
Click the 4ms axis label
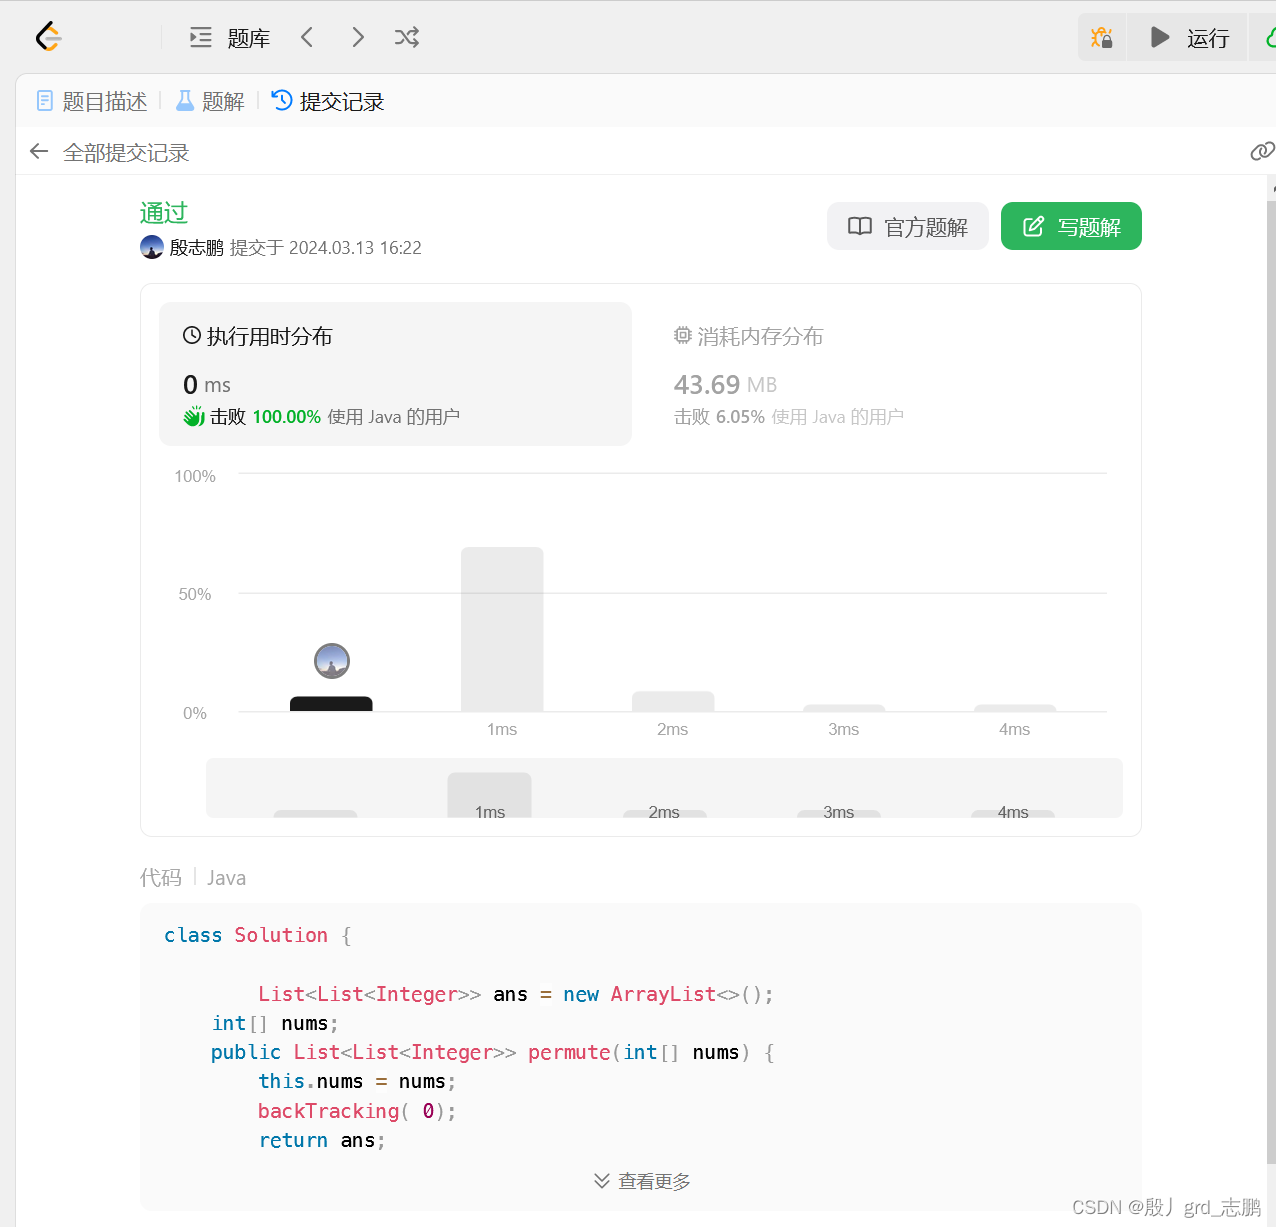1014,729
